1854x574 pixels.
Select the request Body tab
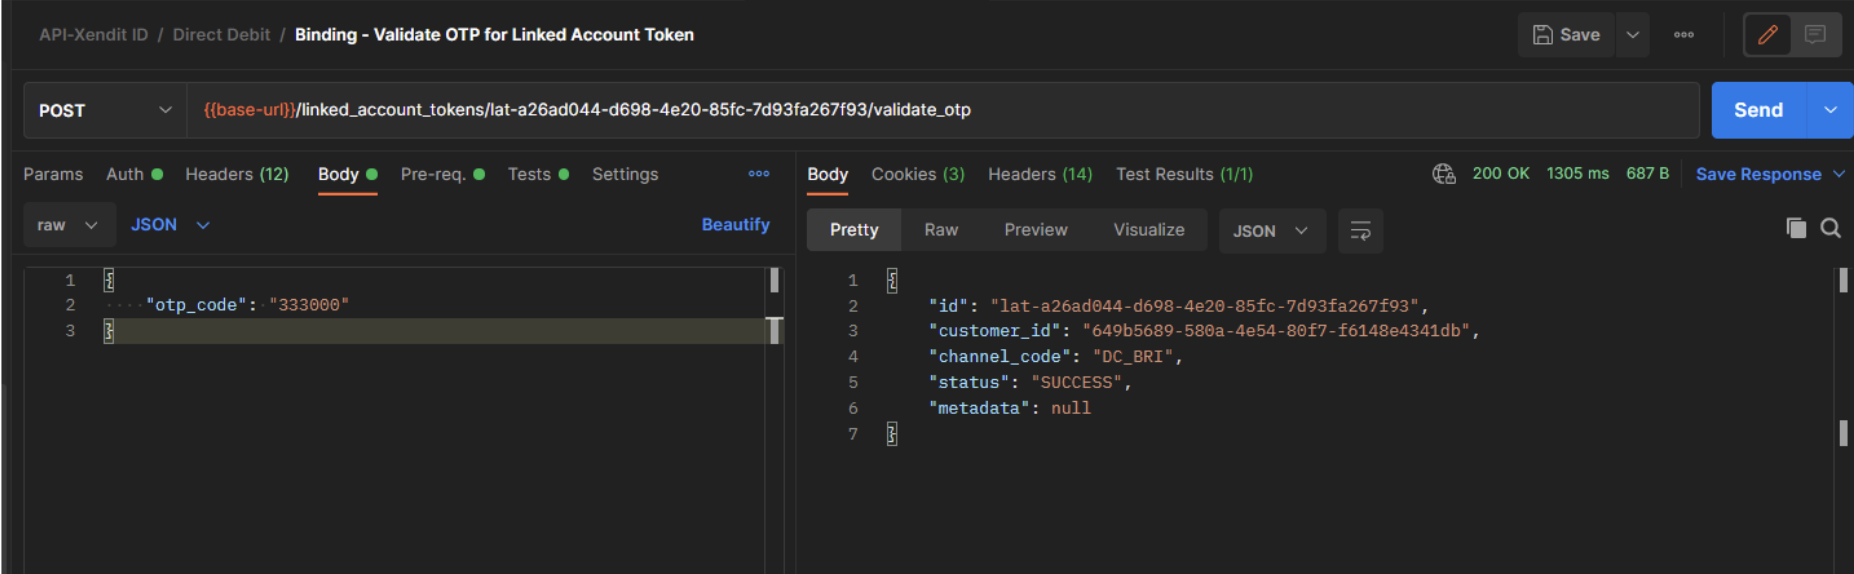coord(347,174)
